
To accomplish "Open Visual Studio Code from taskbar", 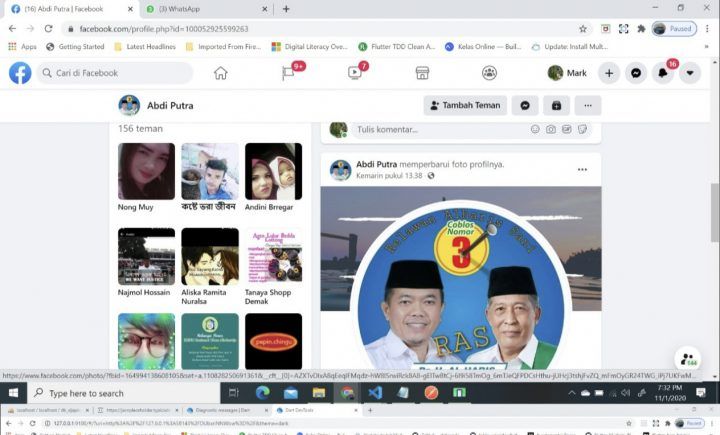I will 375,393.
